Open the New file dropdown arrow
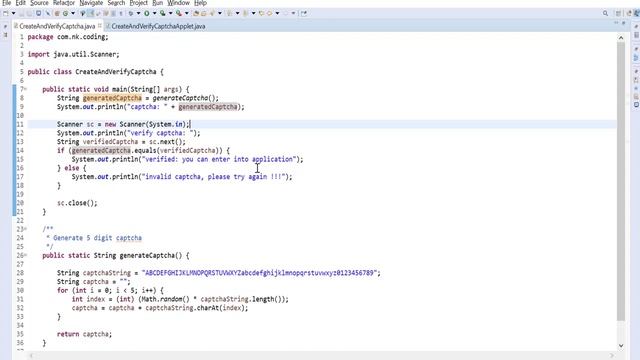The height and width of the screenshot is (360, 640). pyautogui.click(x=13, y=13)
